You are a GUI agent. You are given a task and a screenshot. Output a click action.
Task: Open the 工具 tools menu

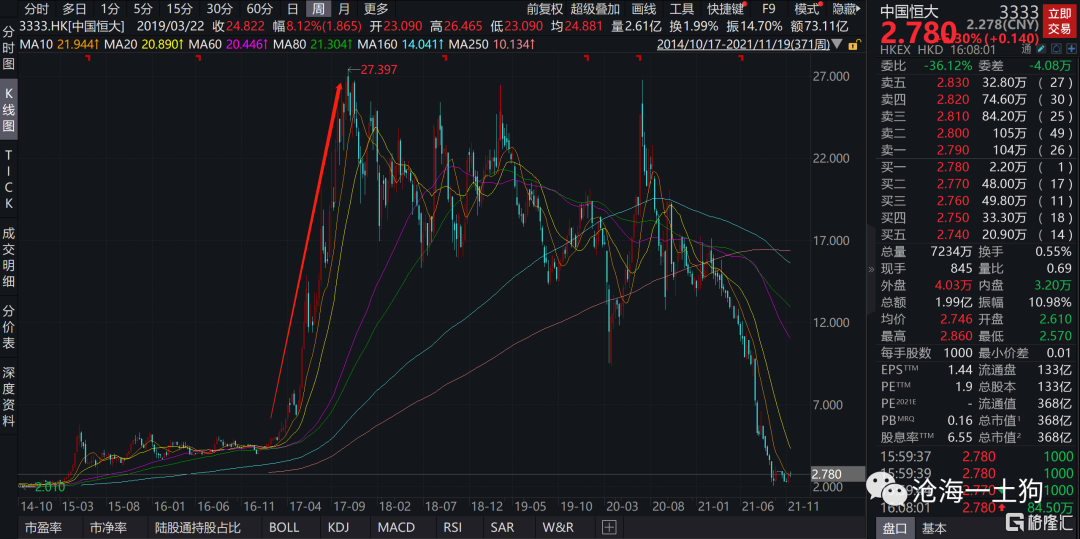(x=681, y=8)
